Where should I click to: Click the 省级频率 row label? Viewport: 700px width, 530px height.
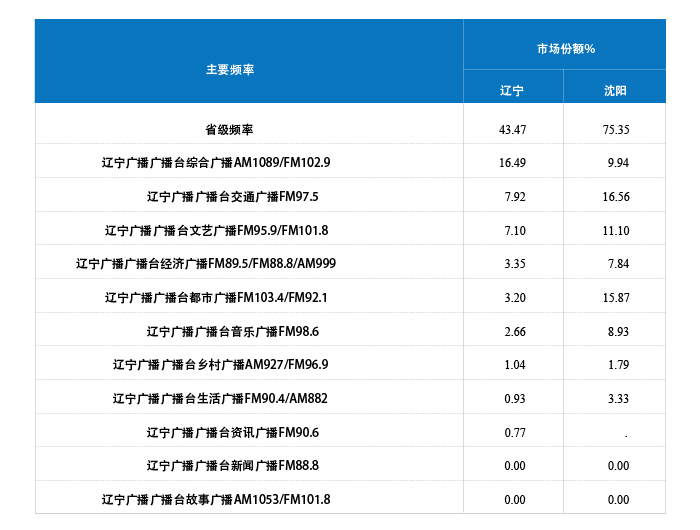click(x=229, y=129)
